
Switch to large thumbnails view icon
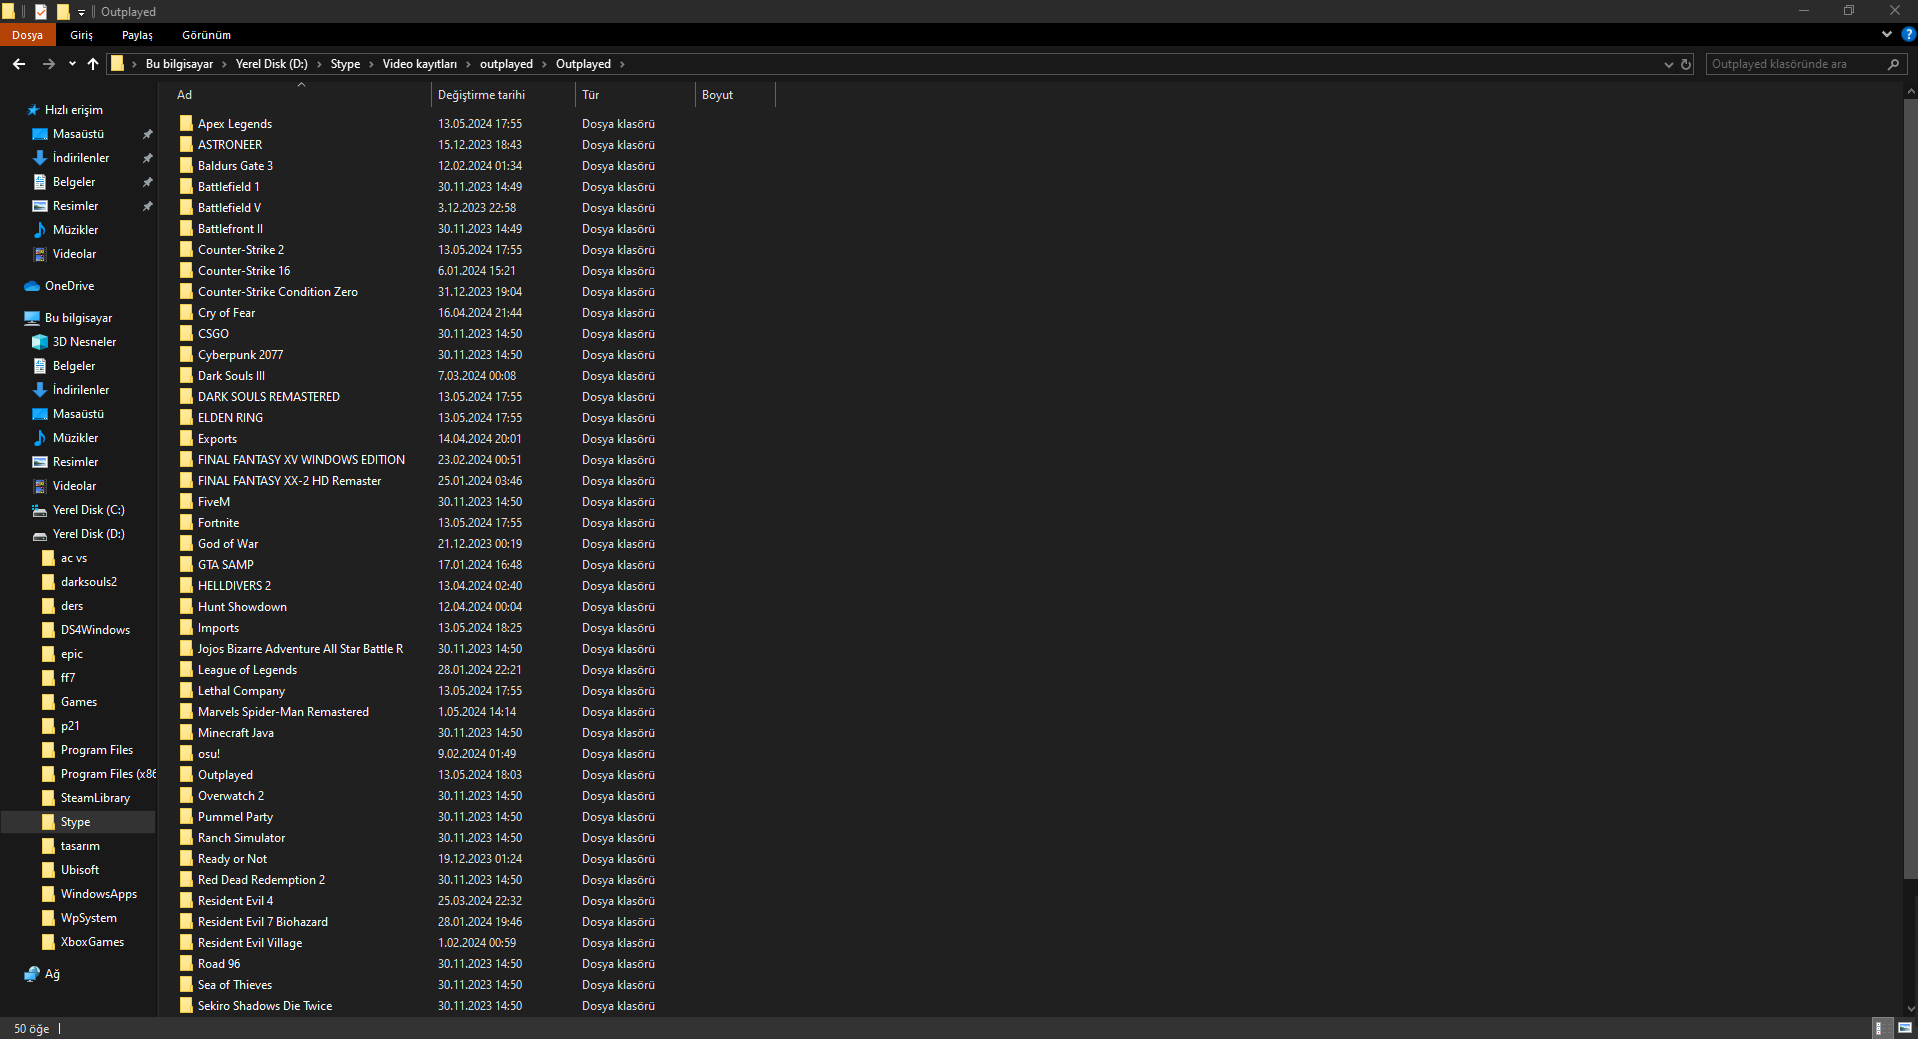(x=1905, y=1028)
